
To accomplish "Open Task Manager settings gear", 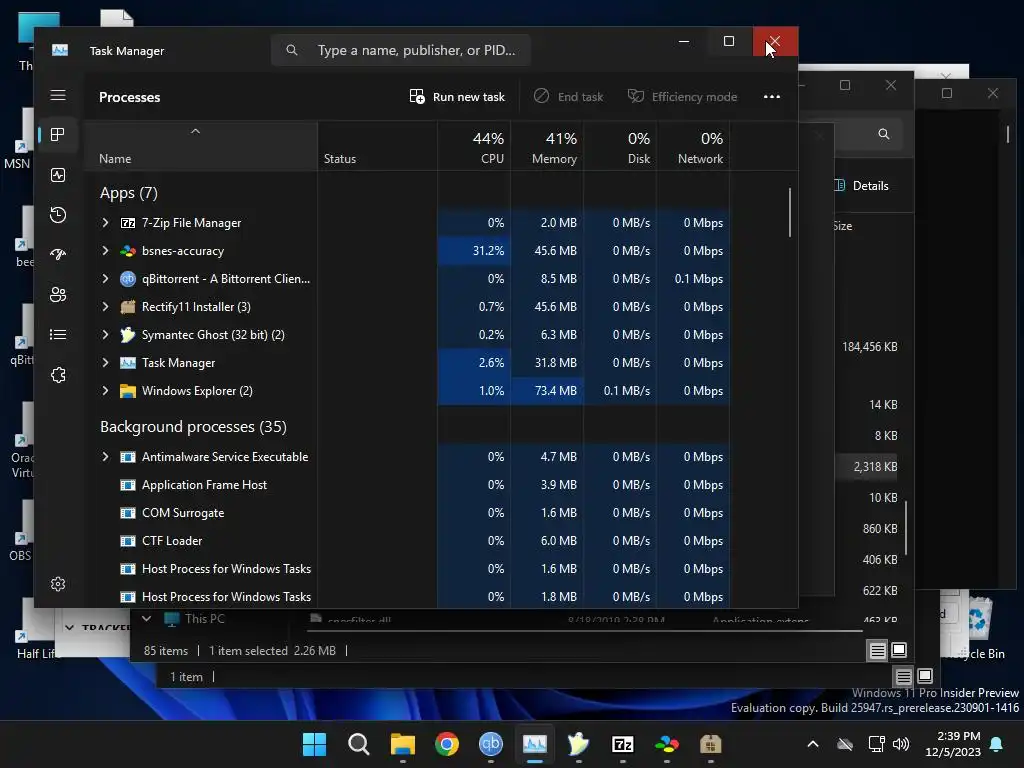I will [58, 584].
